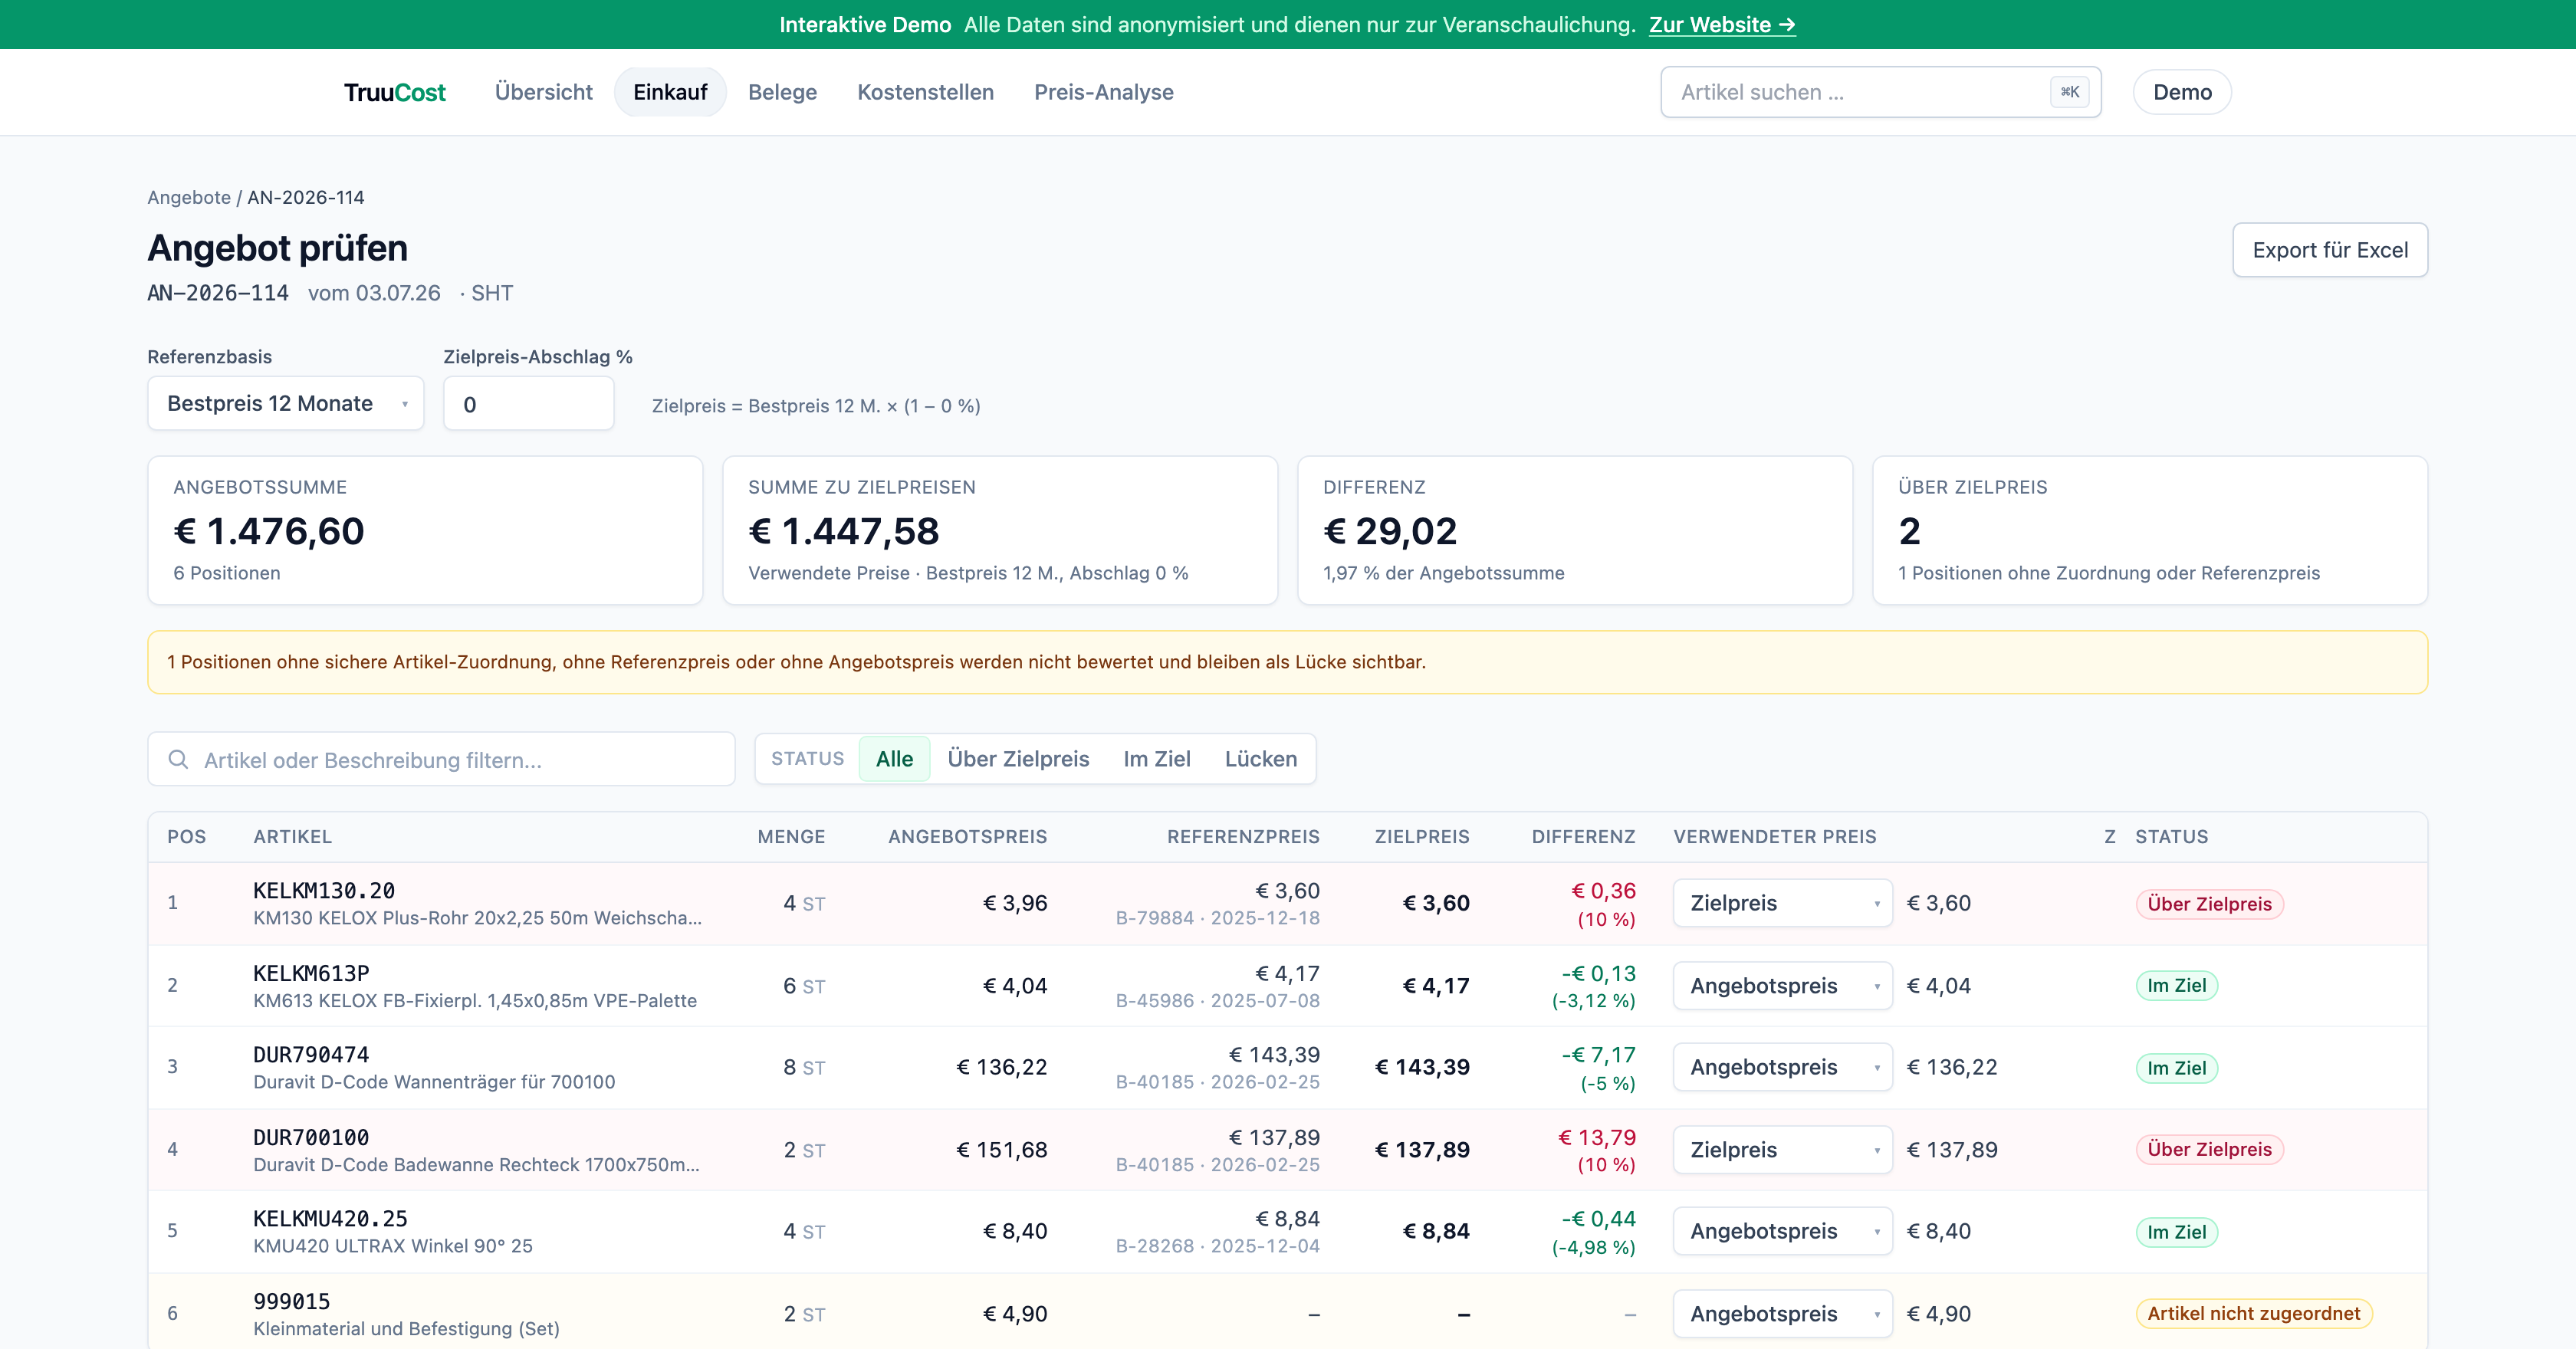2576x1349 pixels.
Task: Open the Übersicht navigation tab
Action: point(543,92)
